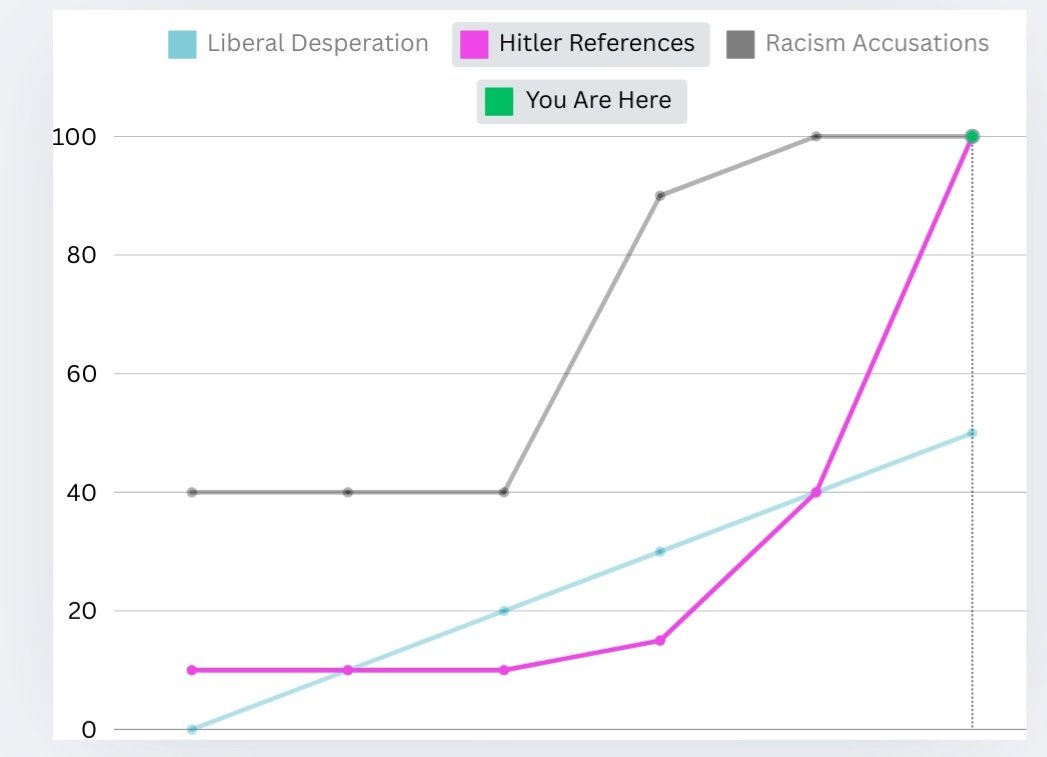
Task: Click the green You Are Here swatch
Action: click(499, 101)
